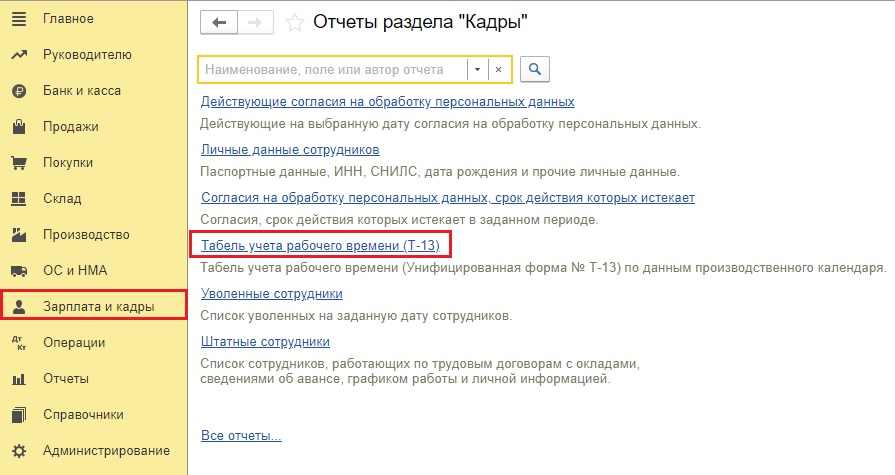Click the hamburger icon next to Главное

[x=19, y=18]
